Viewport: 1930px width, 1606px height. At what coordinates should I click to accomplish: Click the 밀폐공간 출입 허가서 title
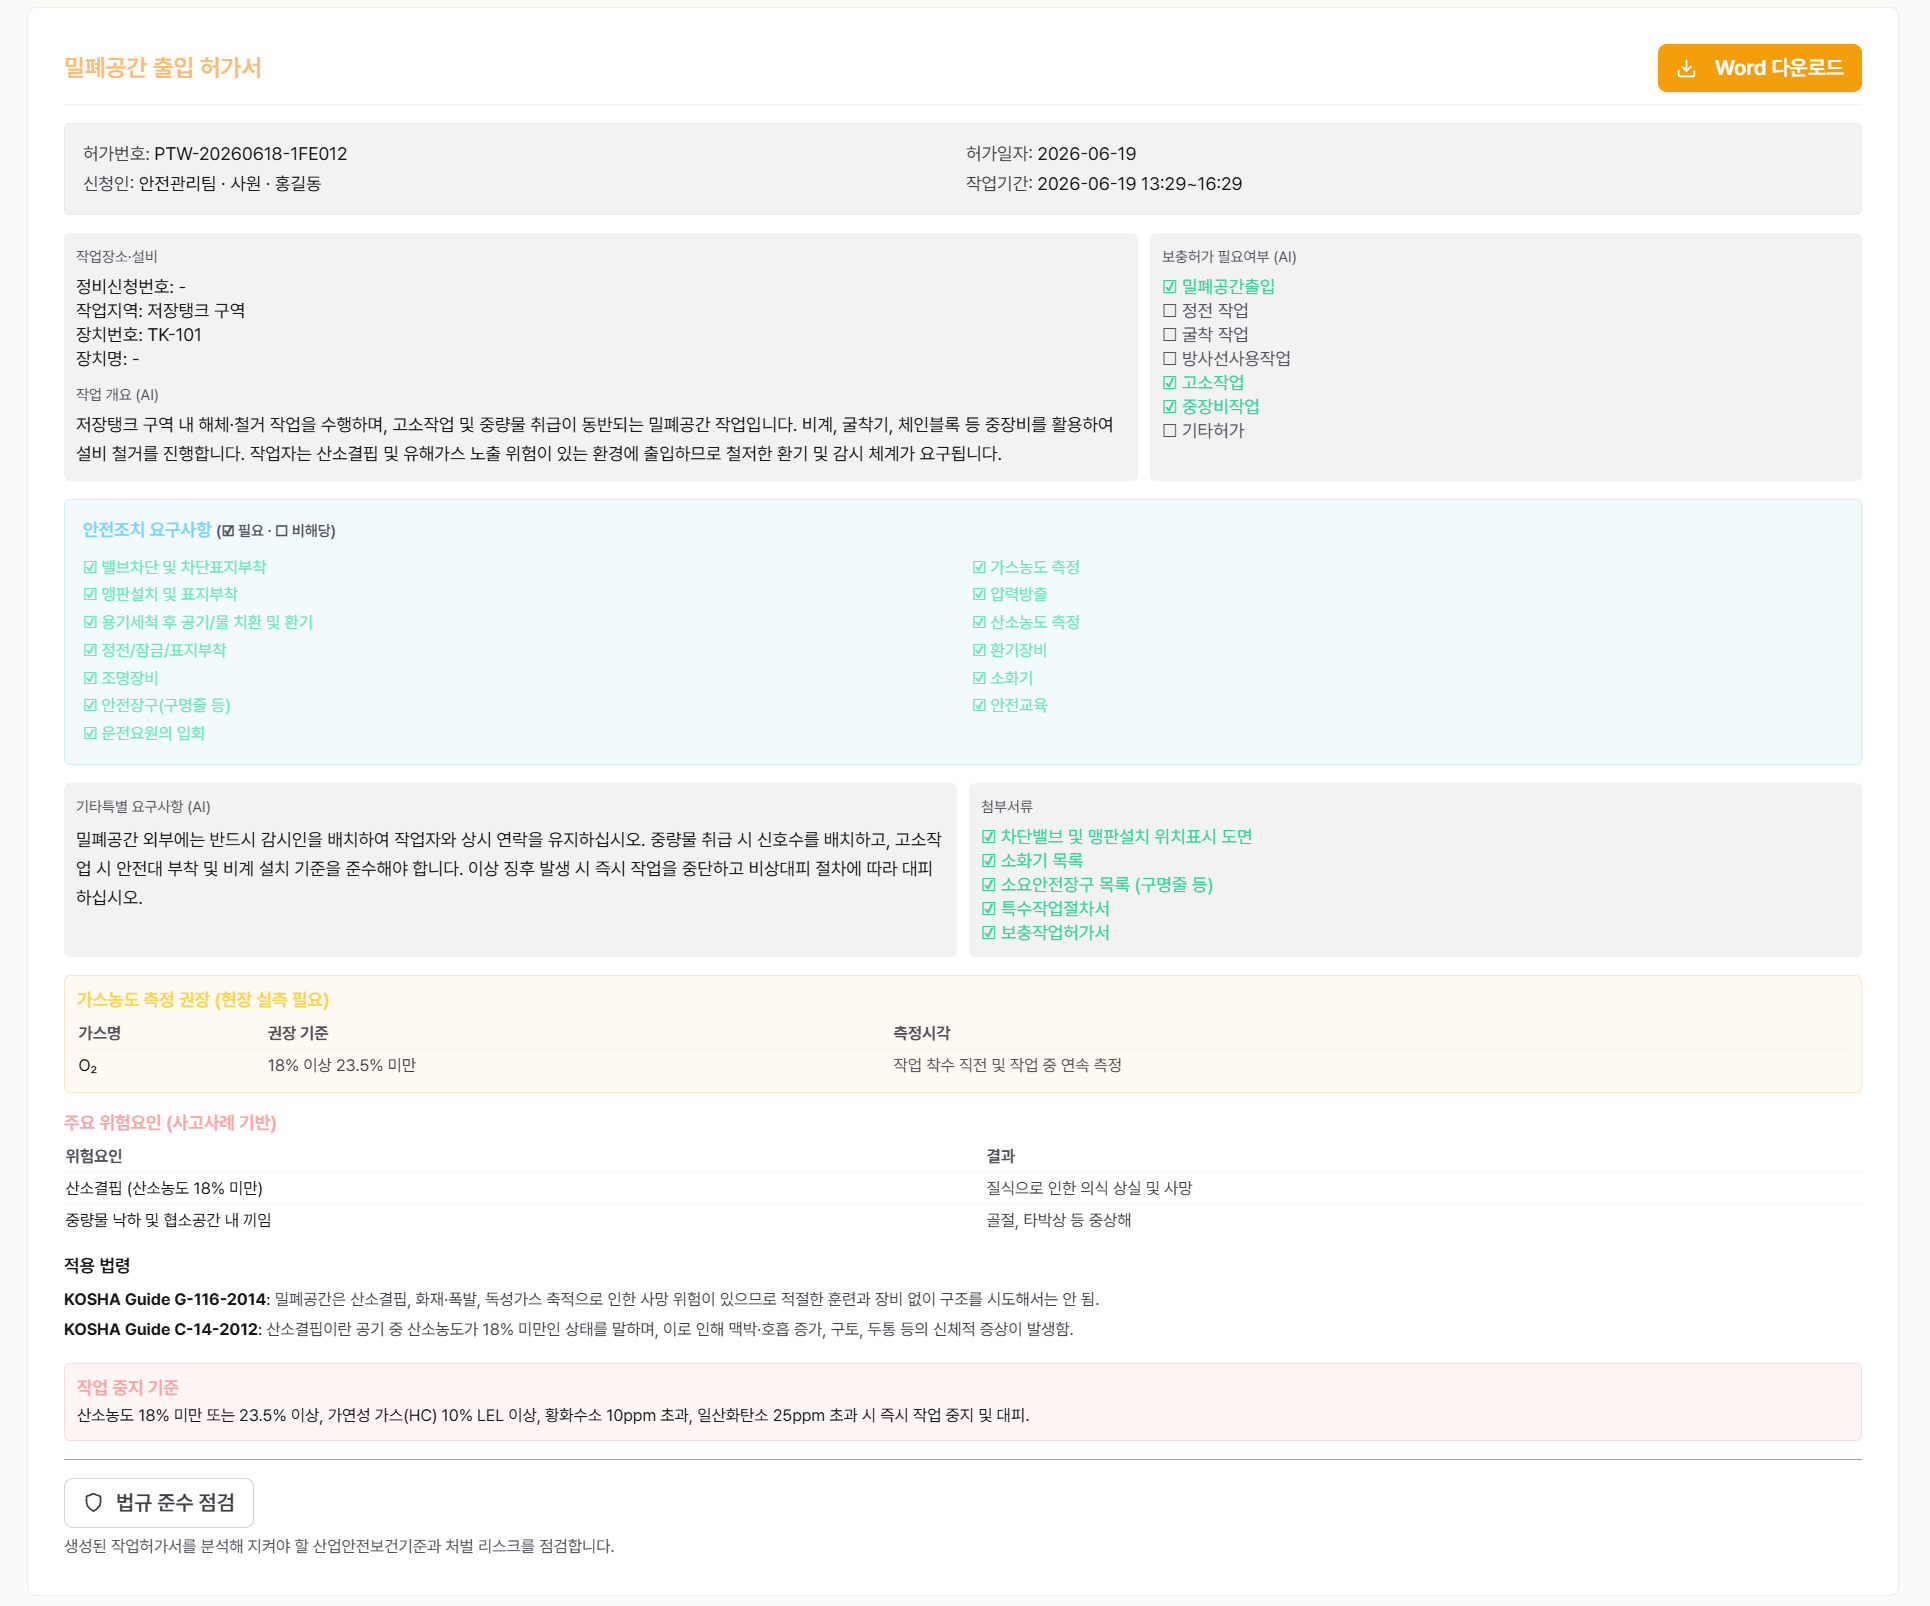(163, 68)
